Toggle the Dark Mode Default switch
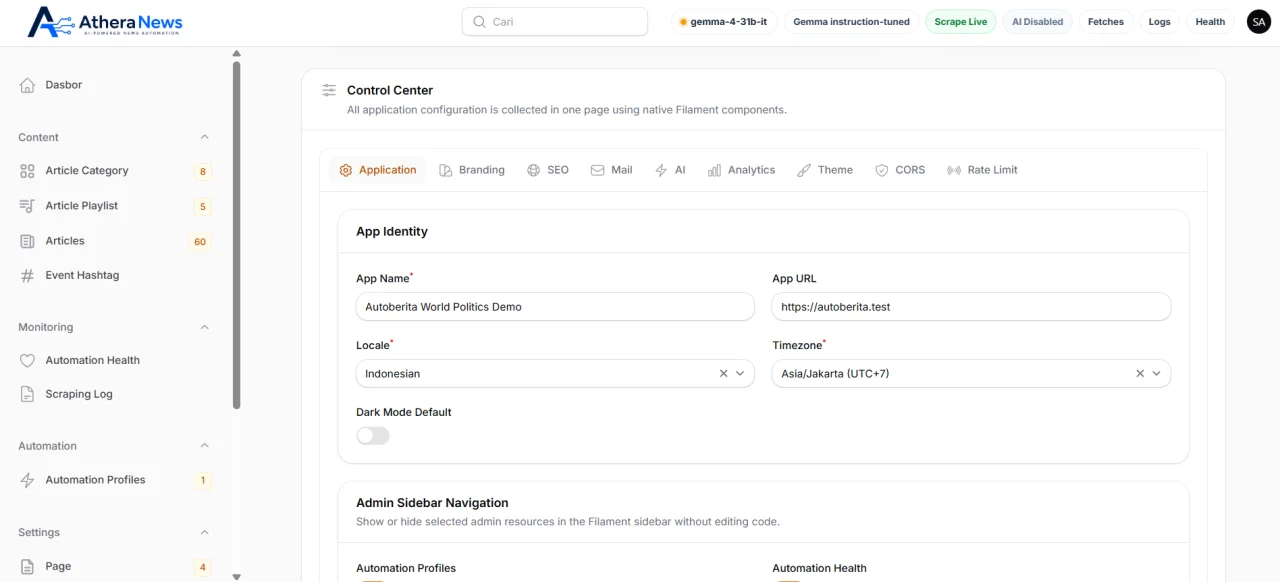Image resolution: width=1280 pixels, height=582 pixels. point(373,436)
